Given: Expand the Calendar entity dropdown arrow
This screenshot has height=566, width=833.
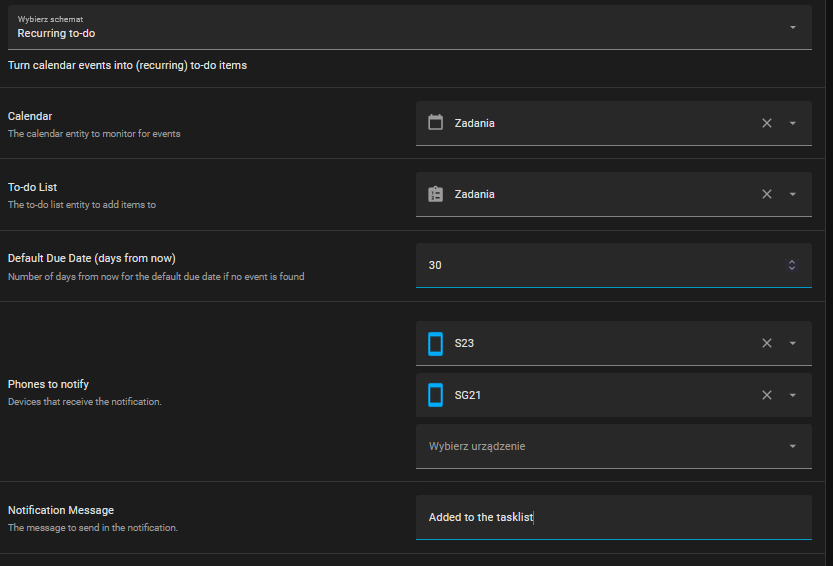Looking at the screenshot, I should [792, 123].
